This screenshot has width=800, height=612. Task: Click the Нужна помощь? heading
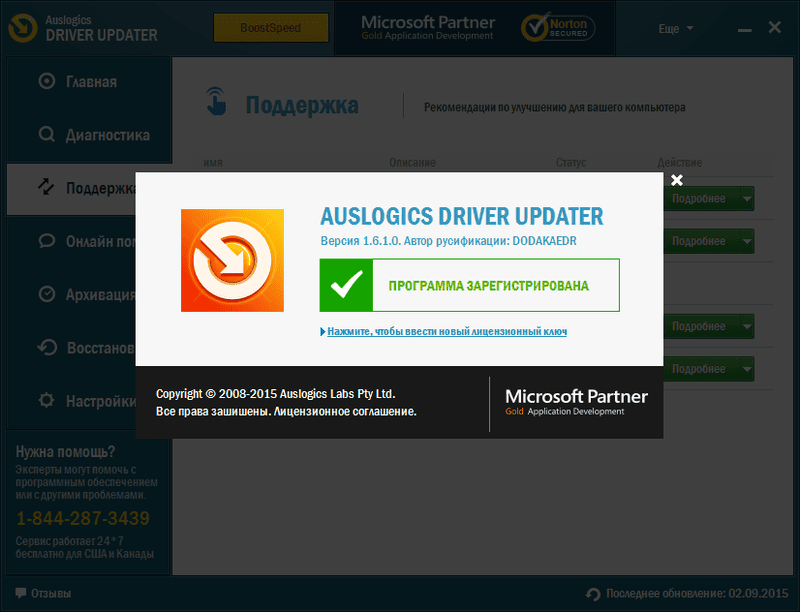(65, 452)
